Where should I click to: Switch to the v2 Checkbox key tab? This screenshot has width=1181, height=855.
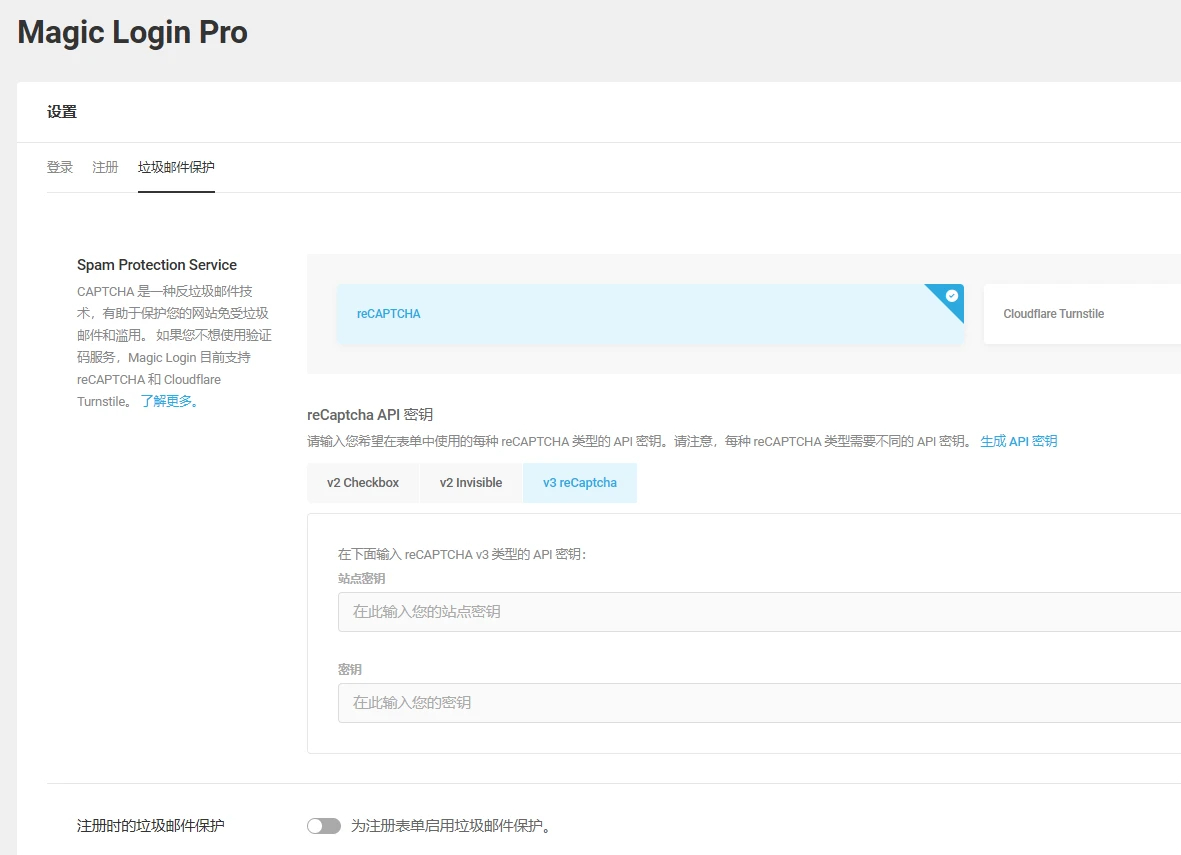coord(363,482)
